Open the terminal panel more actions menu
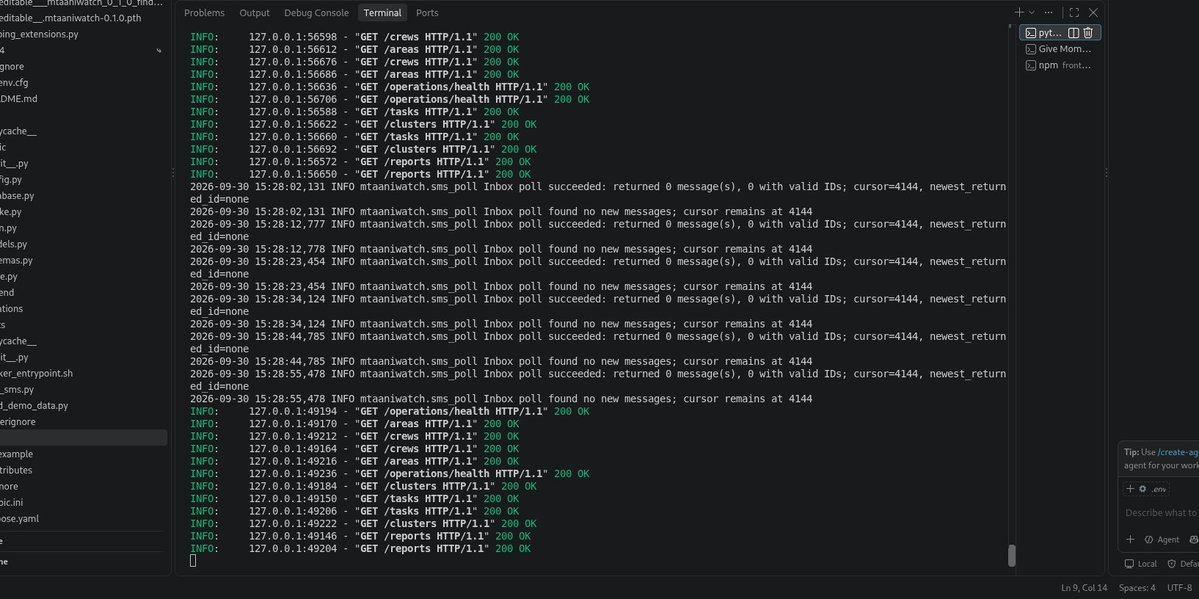The width and height of the screenshot is (1199, 599). point(1048,12)
